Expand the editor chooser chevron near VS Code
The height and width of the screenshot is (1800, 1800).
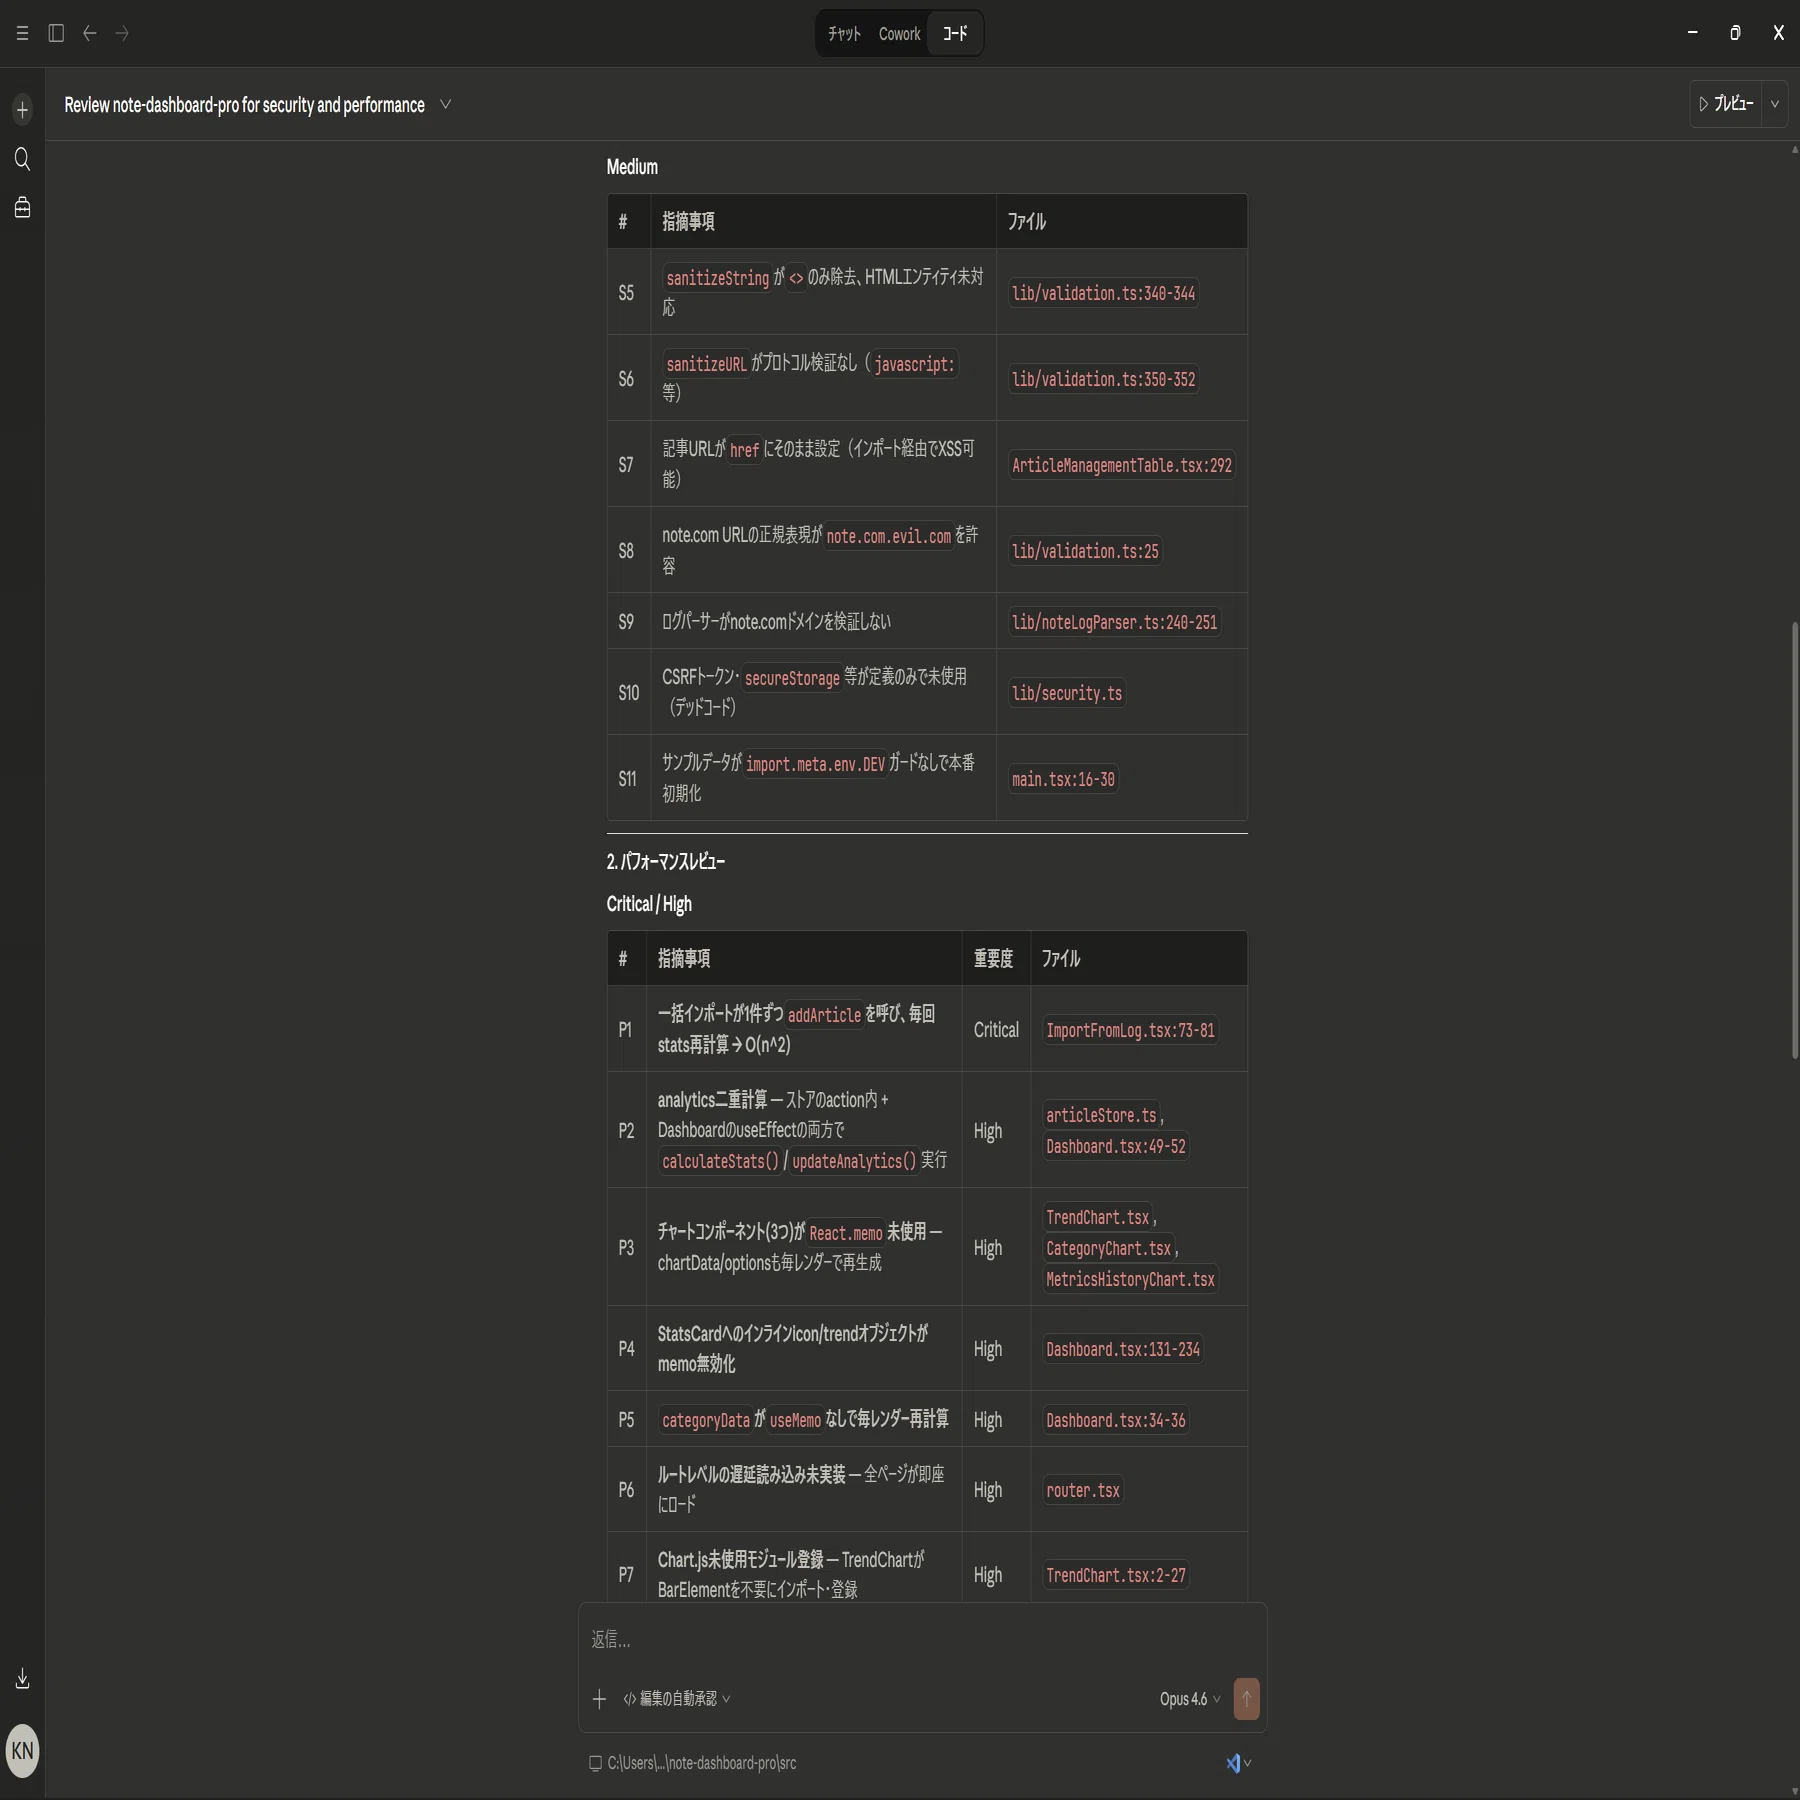point(1247,1763)
